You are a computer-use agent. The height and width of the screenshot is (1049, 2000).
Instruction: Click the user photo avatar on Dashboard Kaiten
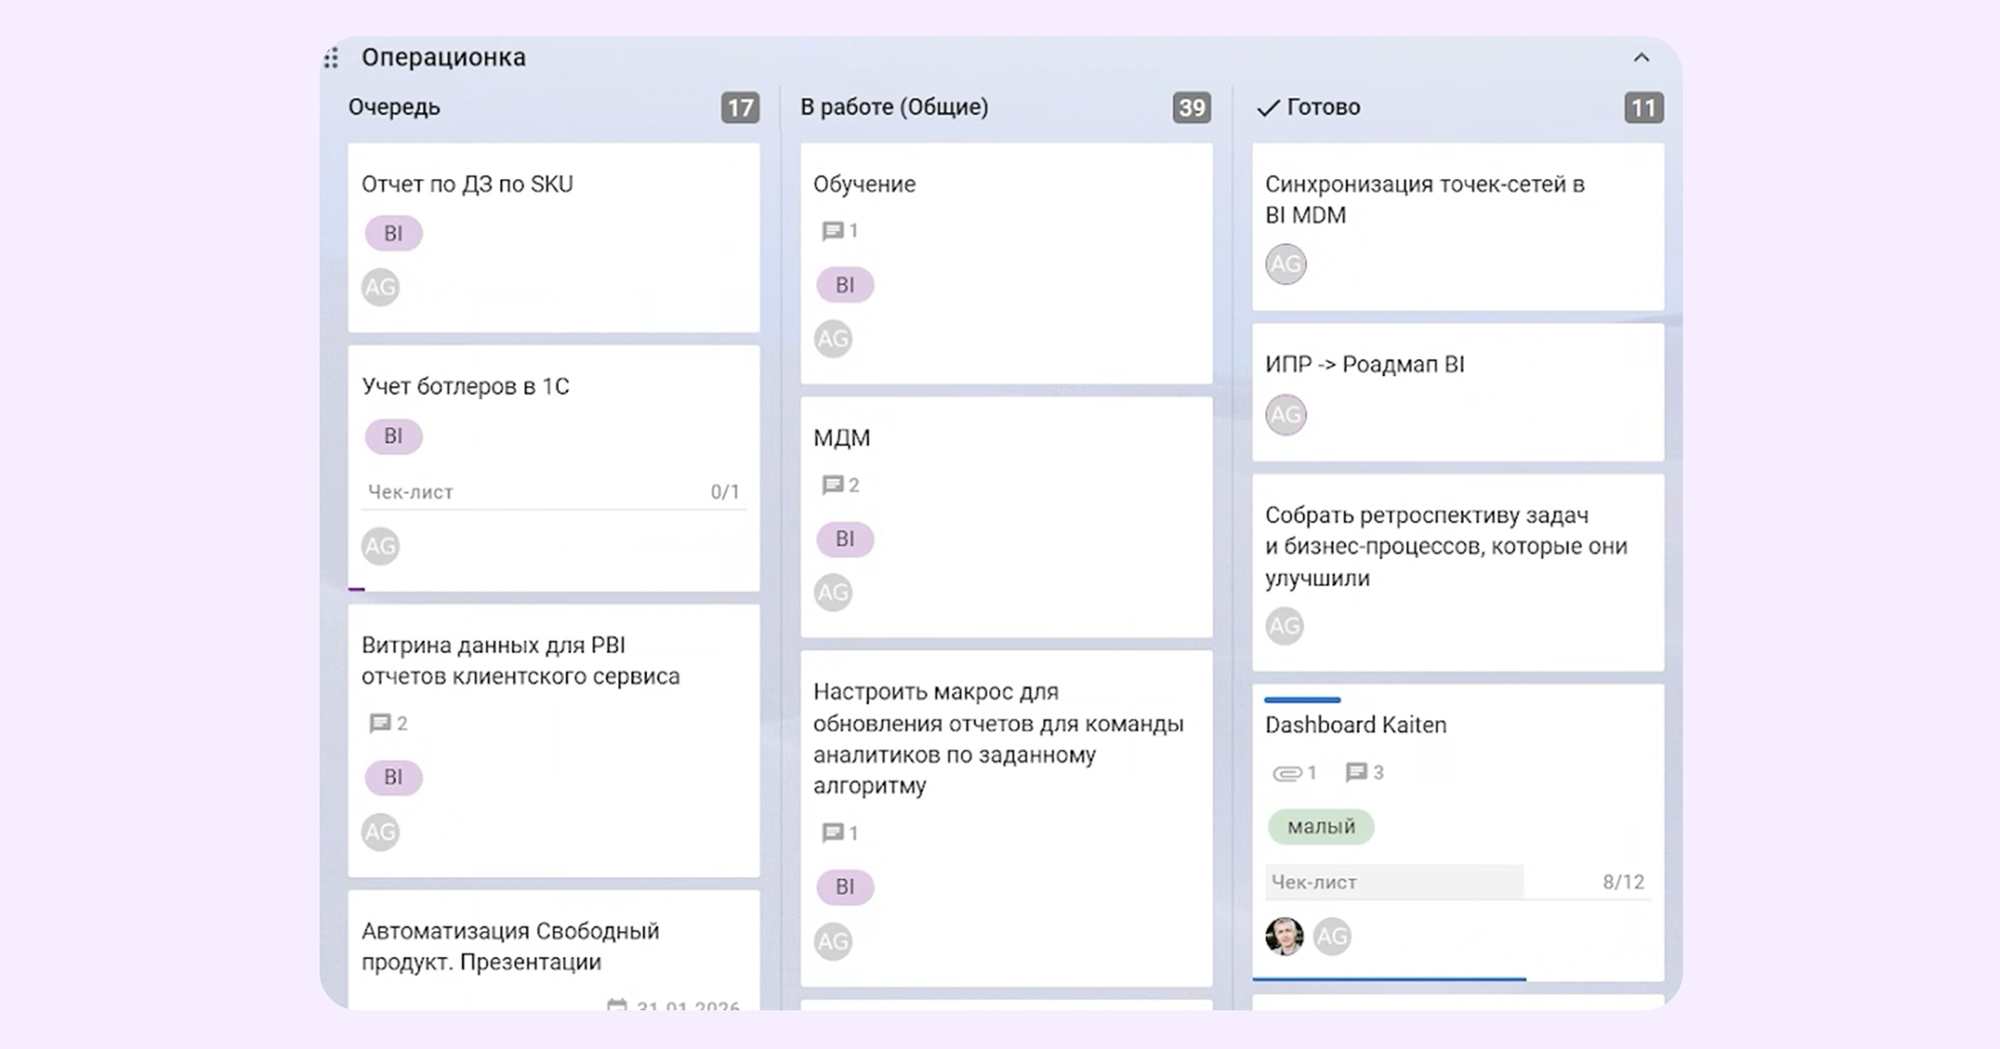1284,936
